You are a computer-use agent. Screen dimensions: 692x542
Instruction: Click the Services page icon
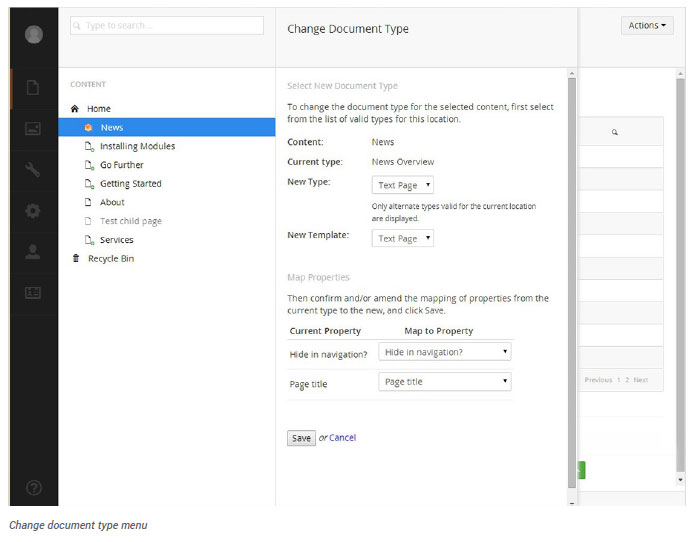click(x=89, y=240)
